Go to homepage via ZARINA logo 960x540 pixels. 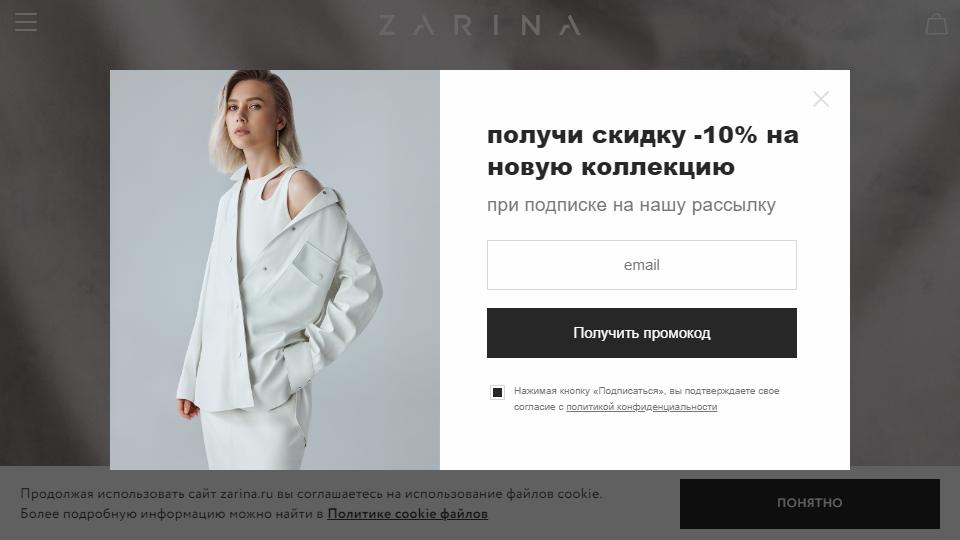click(479, 25)
